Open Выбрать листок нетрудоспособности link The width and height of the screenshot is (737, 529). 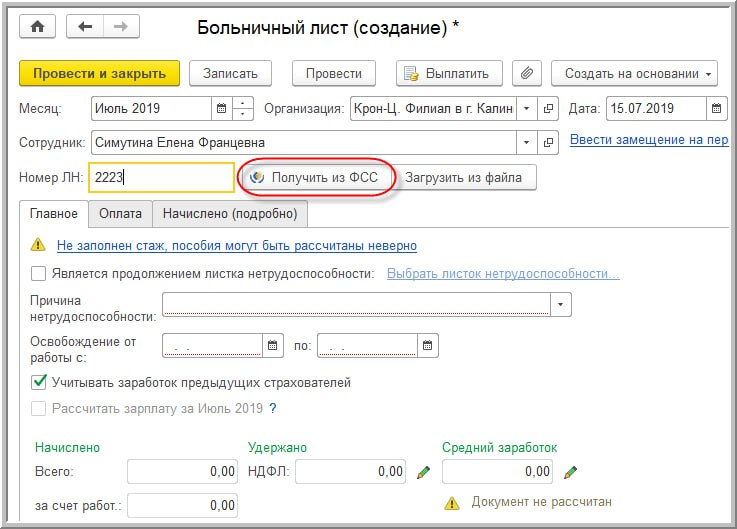(x=503, y=274)
